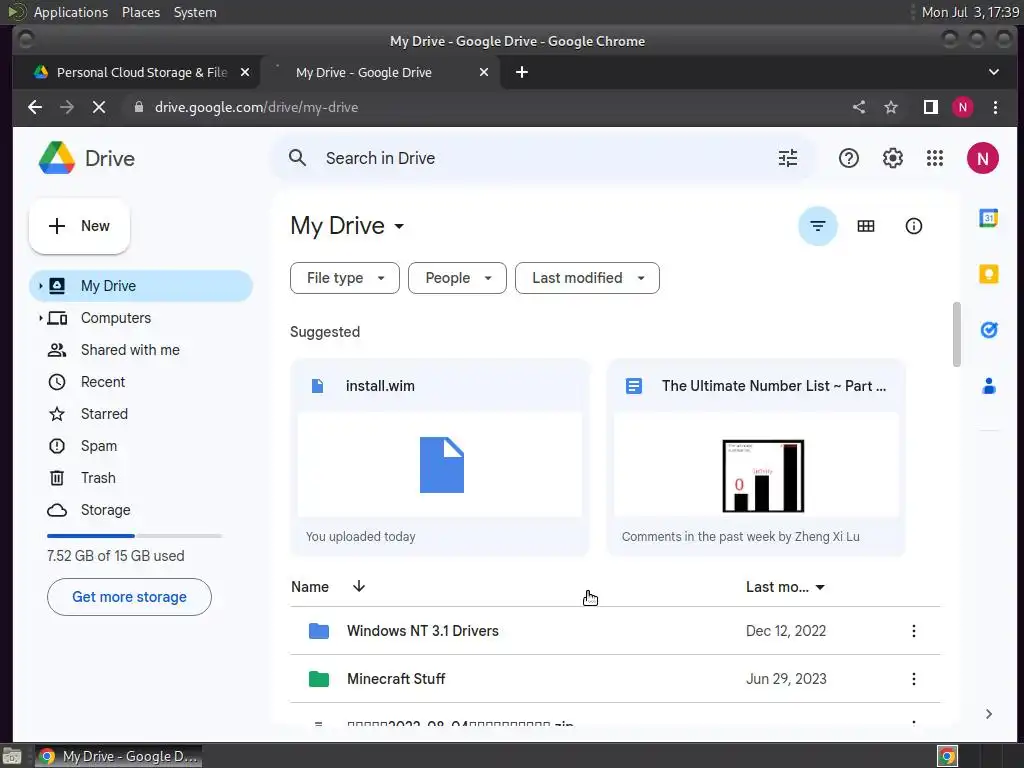Open more actions for Minecraft Stuff
The width and height of the screenshot is (1024, 768).
[913, 679]
